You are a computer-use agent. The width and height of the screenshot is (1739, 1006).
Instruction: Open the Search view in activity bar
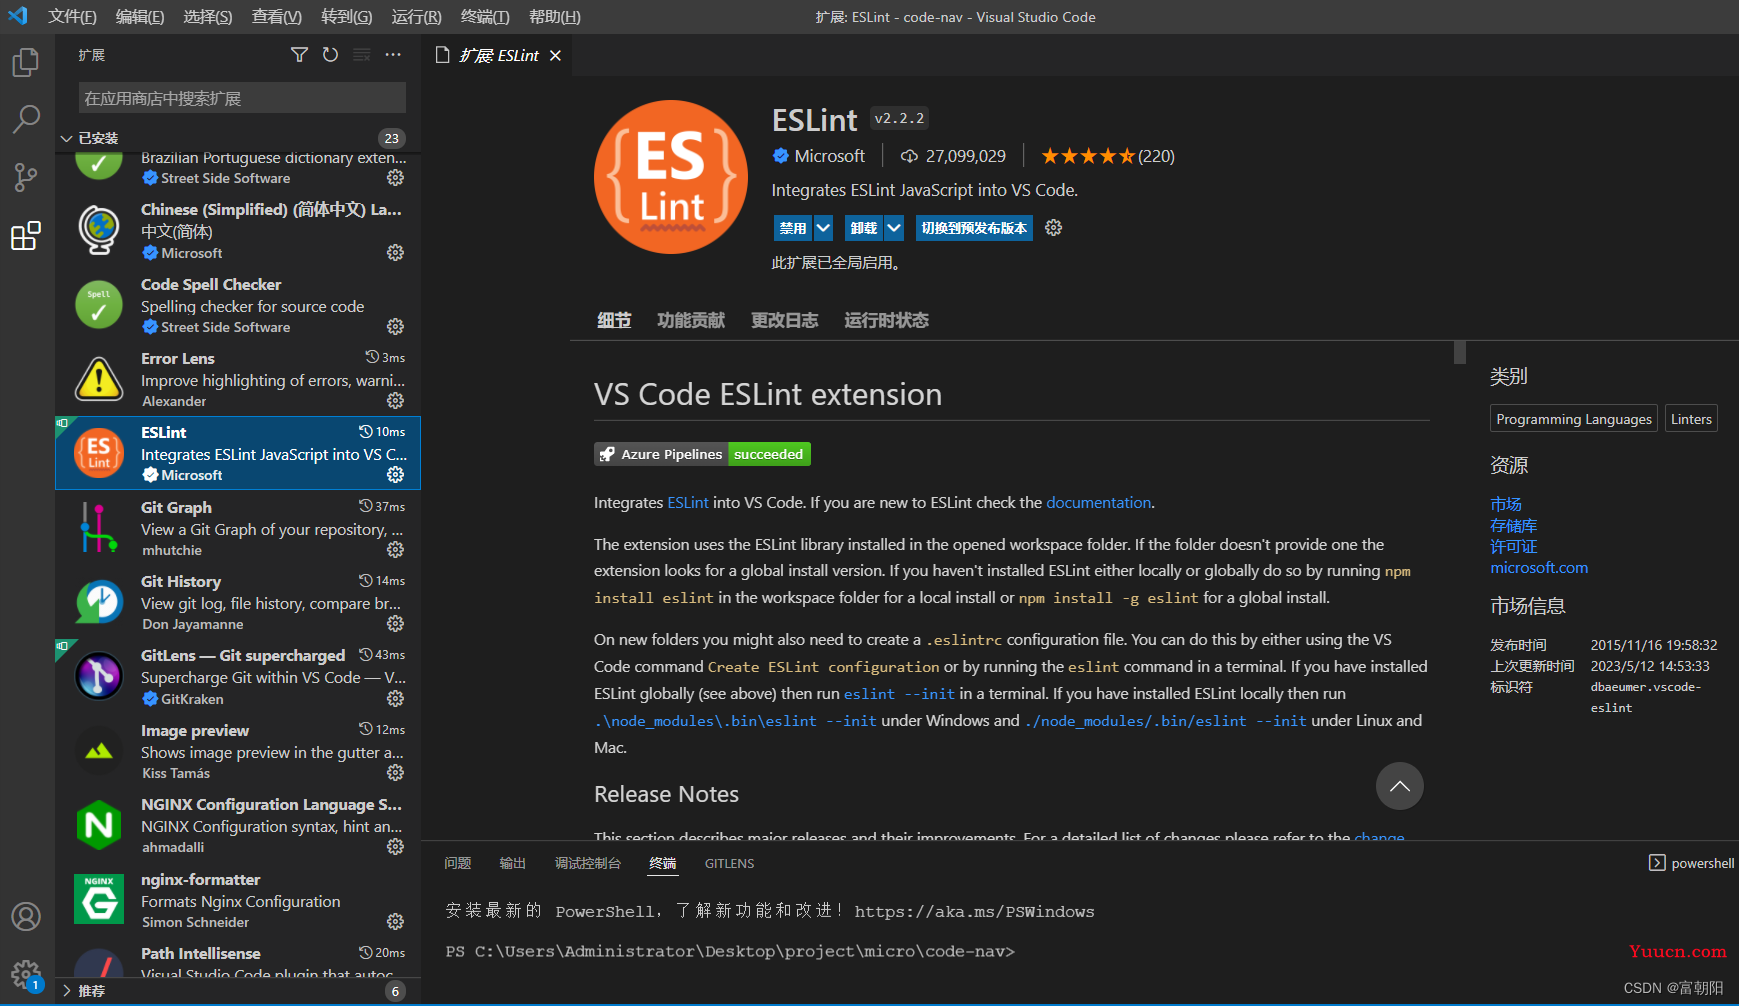click(26, 120)
